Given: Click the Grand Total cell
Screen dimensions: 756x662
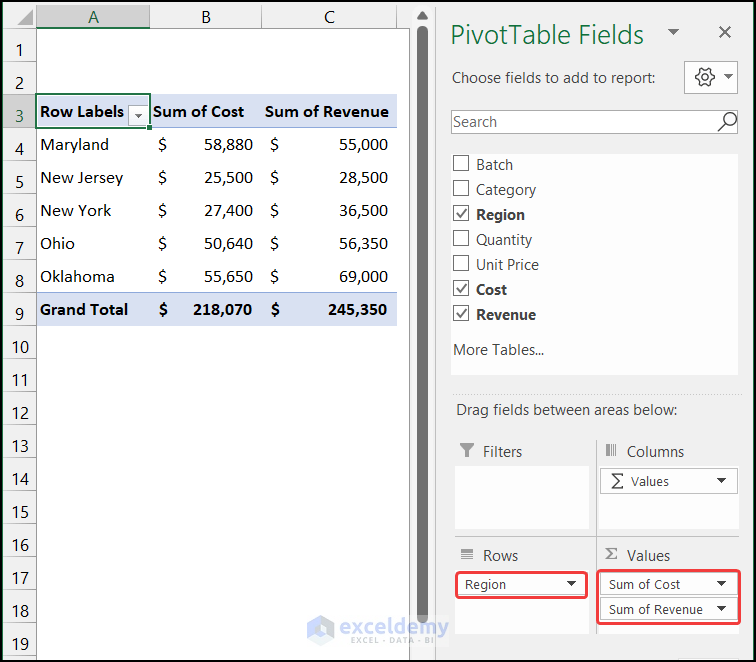Looking at the screenshot, I should tap(84, 310).
